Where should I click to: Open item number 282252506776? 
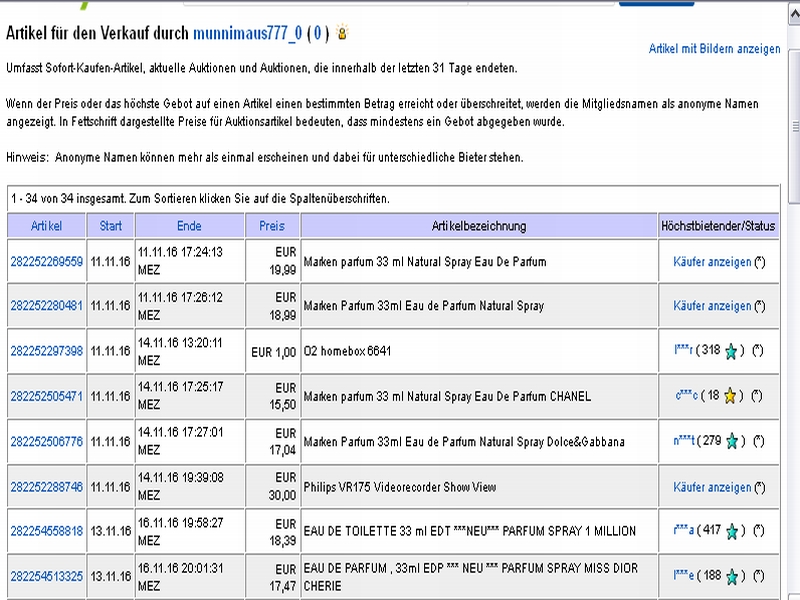point(46,441)
